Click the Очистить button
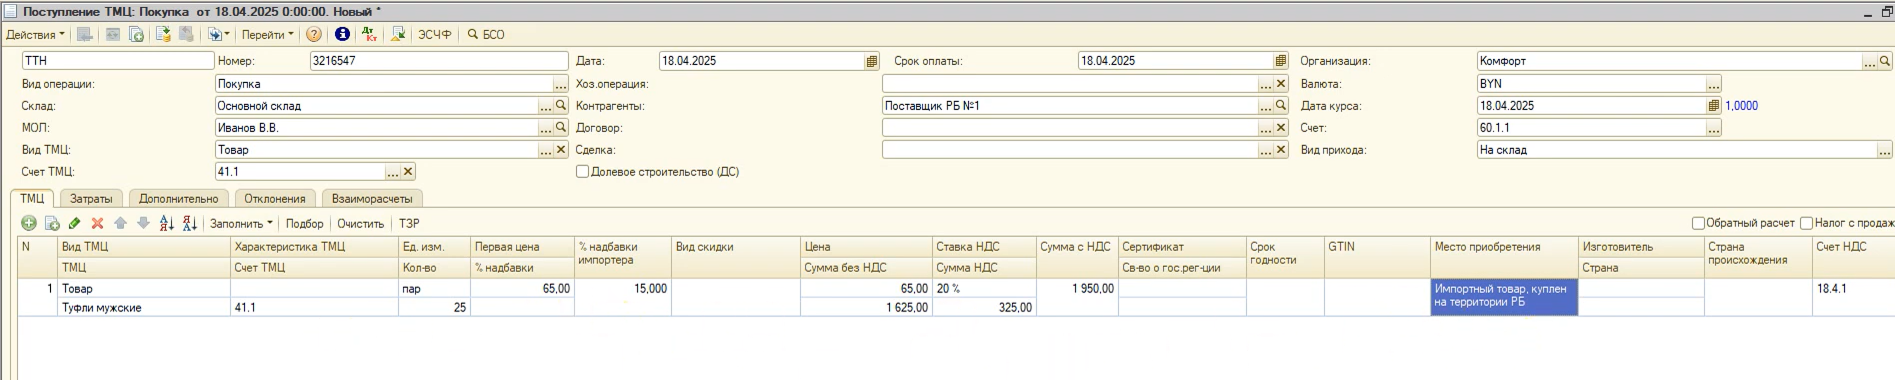This screenshot has width=1895, height=380. click(360, 224)
